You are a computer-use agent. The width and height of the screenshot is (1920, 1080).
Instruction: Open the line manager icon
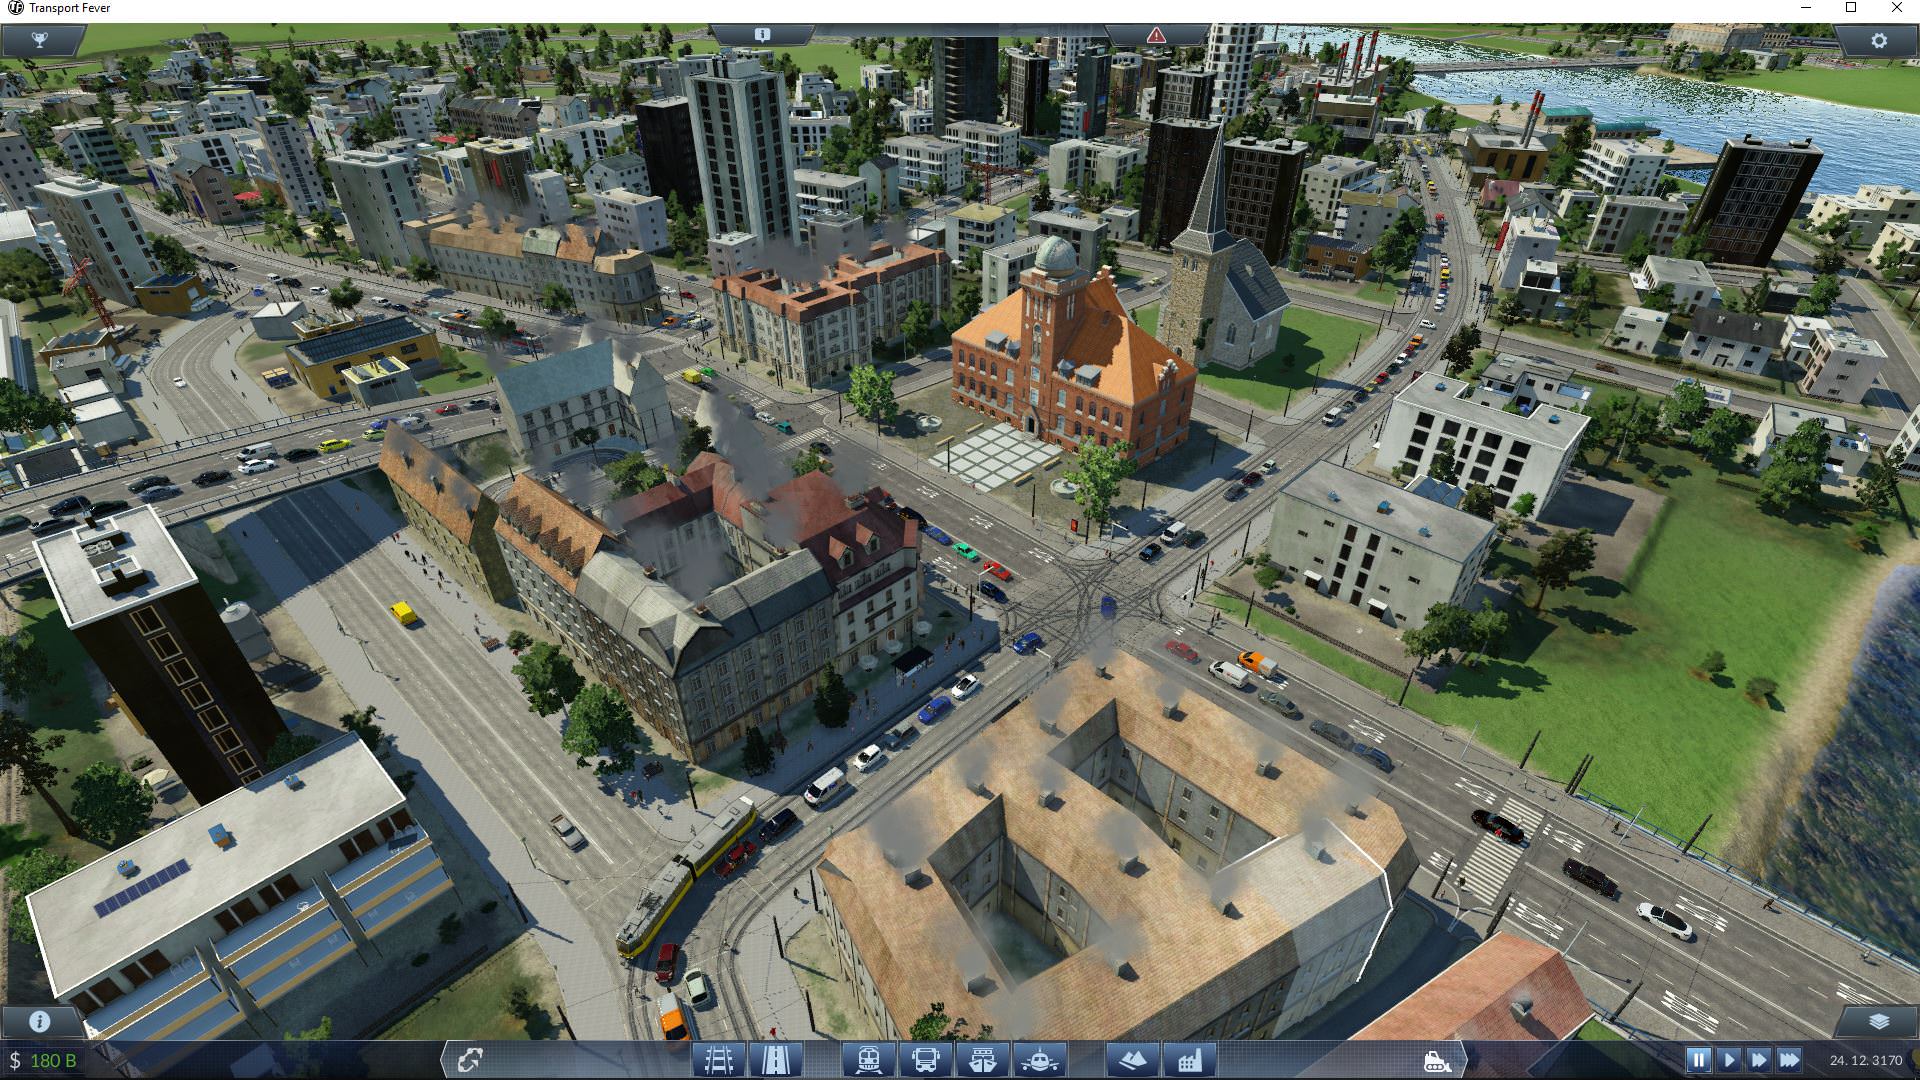tap(470, 1060)
